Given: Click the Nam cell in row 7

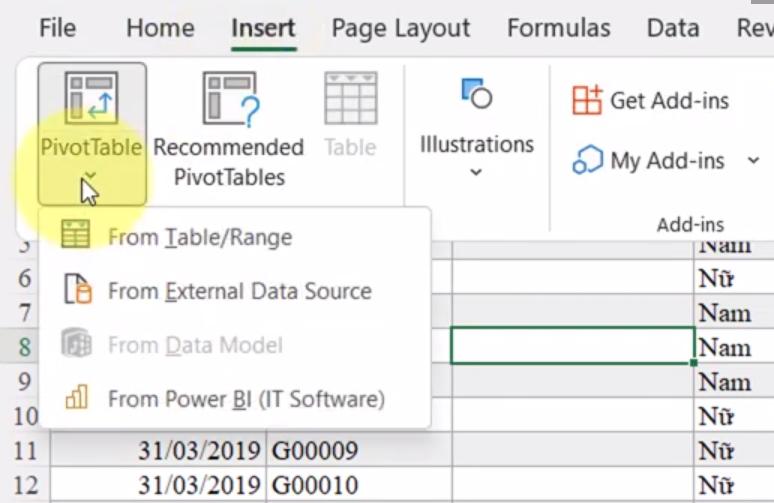Looking at the screenshot, I should pos(734,313).
